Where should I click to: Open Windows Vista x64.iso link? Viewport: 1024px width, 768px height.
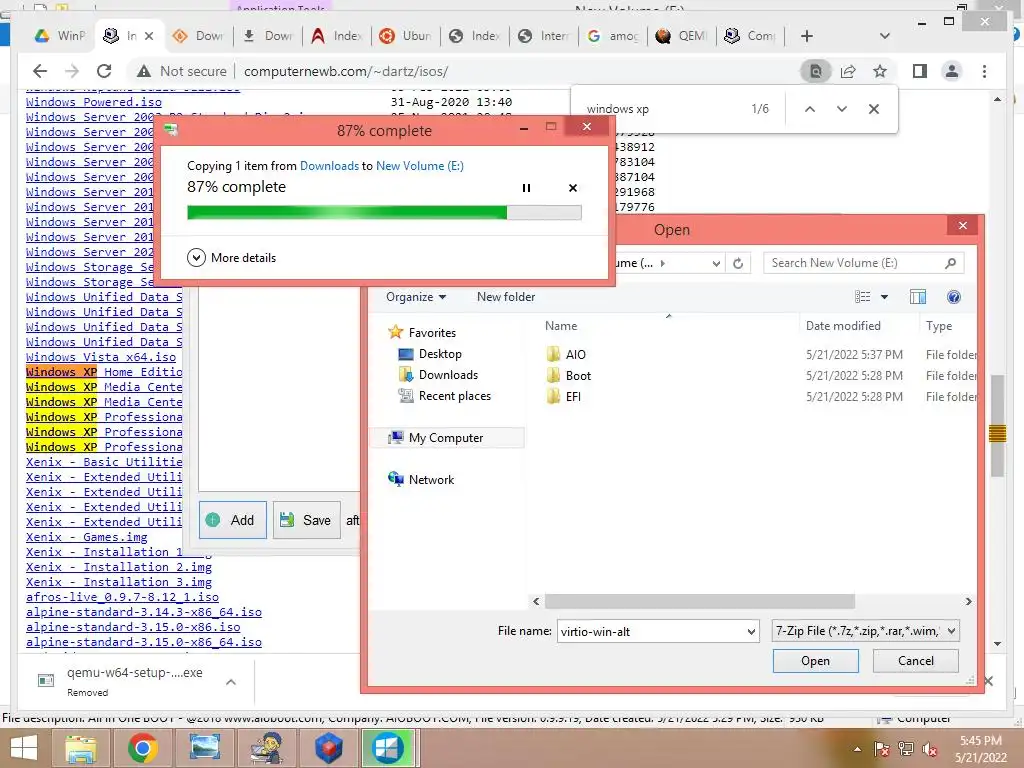[x=101, y=357]
